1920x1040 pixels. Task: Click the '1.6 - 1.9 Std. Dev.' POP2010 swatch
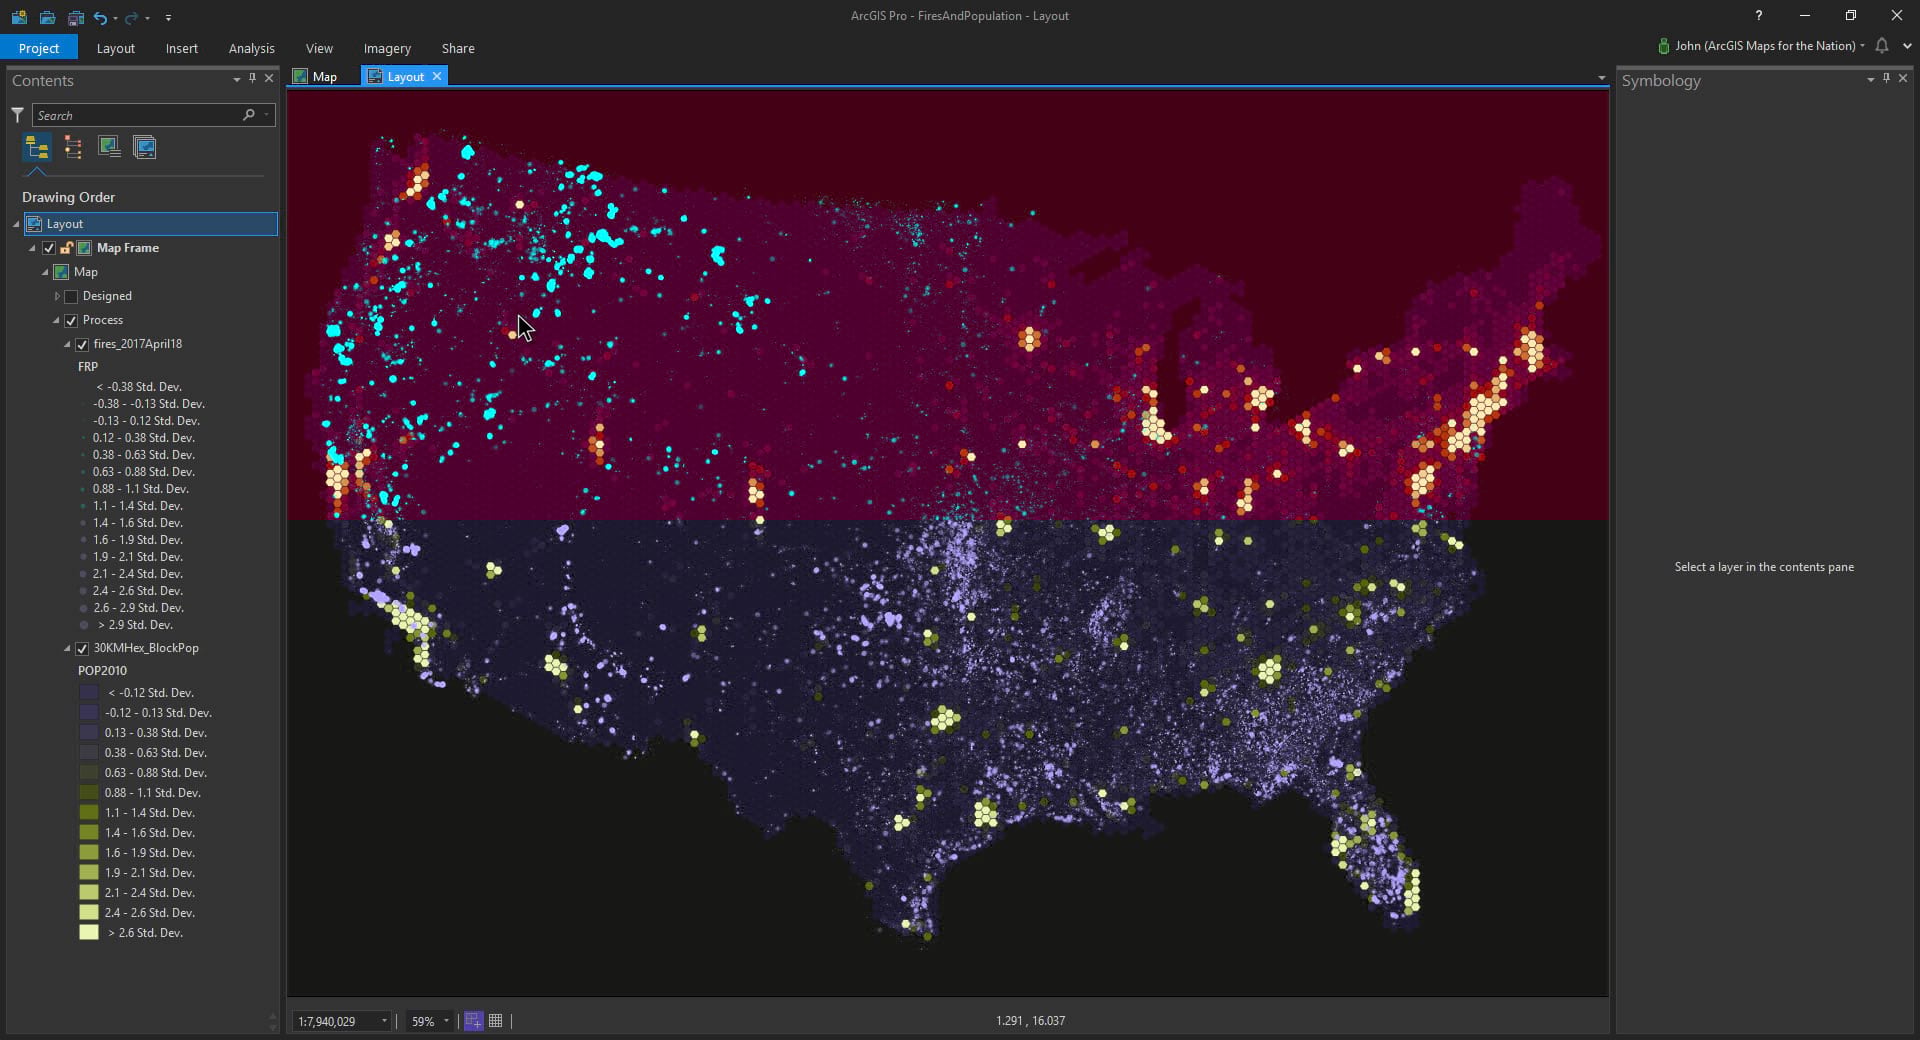(x=89, y=852)
